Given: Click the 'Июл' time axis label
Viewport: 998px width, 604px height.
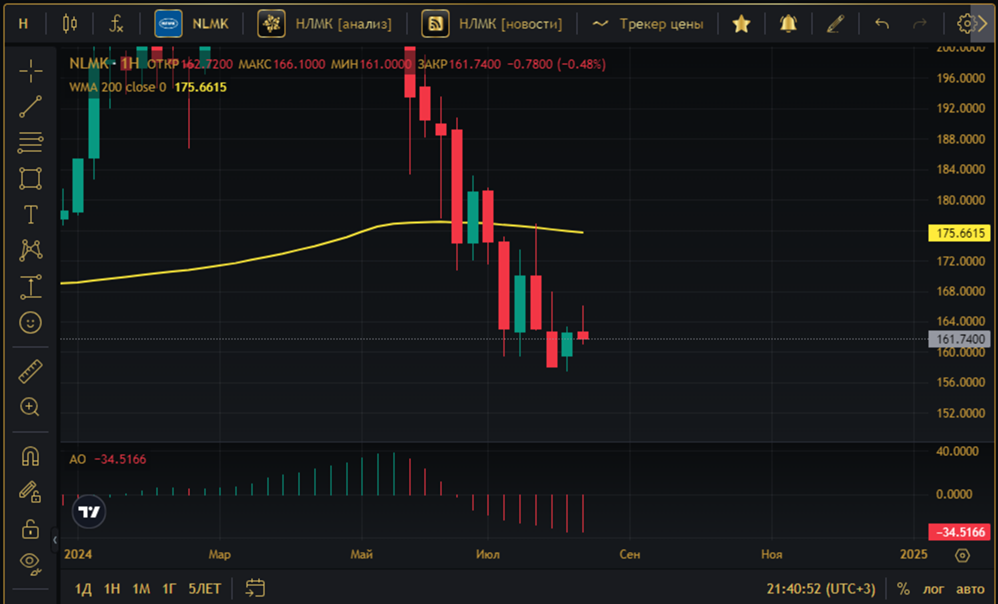Looking at the screenshot, I should tap(488, 554).
